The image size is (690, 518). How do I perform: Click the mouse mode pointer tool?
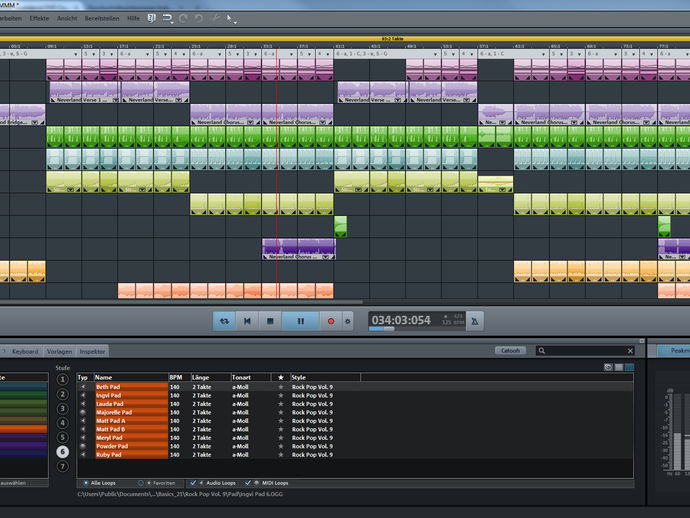(229, 18)
